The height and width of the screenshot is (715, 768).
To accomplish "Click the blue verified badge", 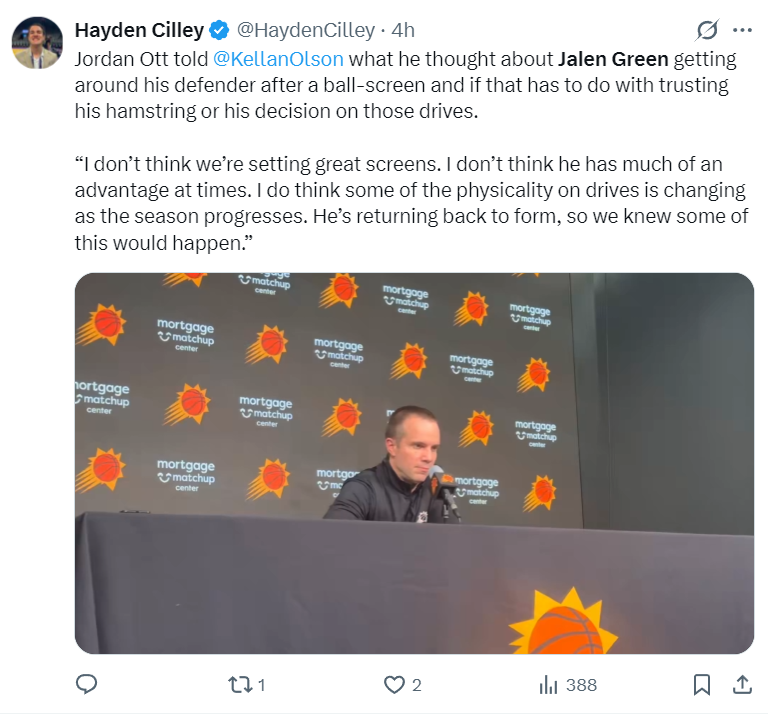I will pyautogui.click(x=219, y=30).
